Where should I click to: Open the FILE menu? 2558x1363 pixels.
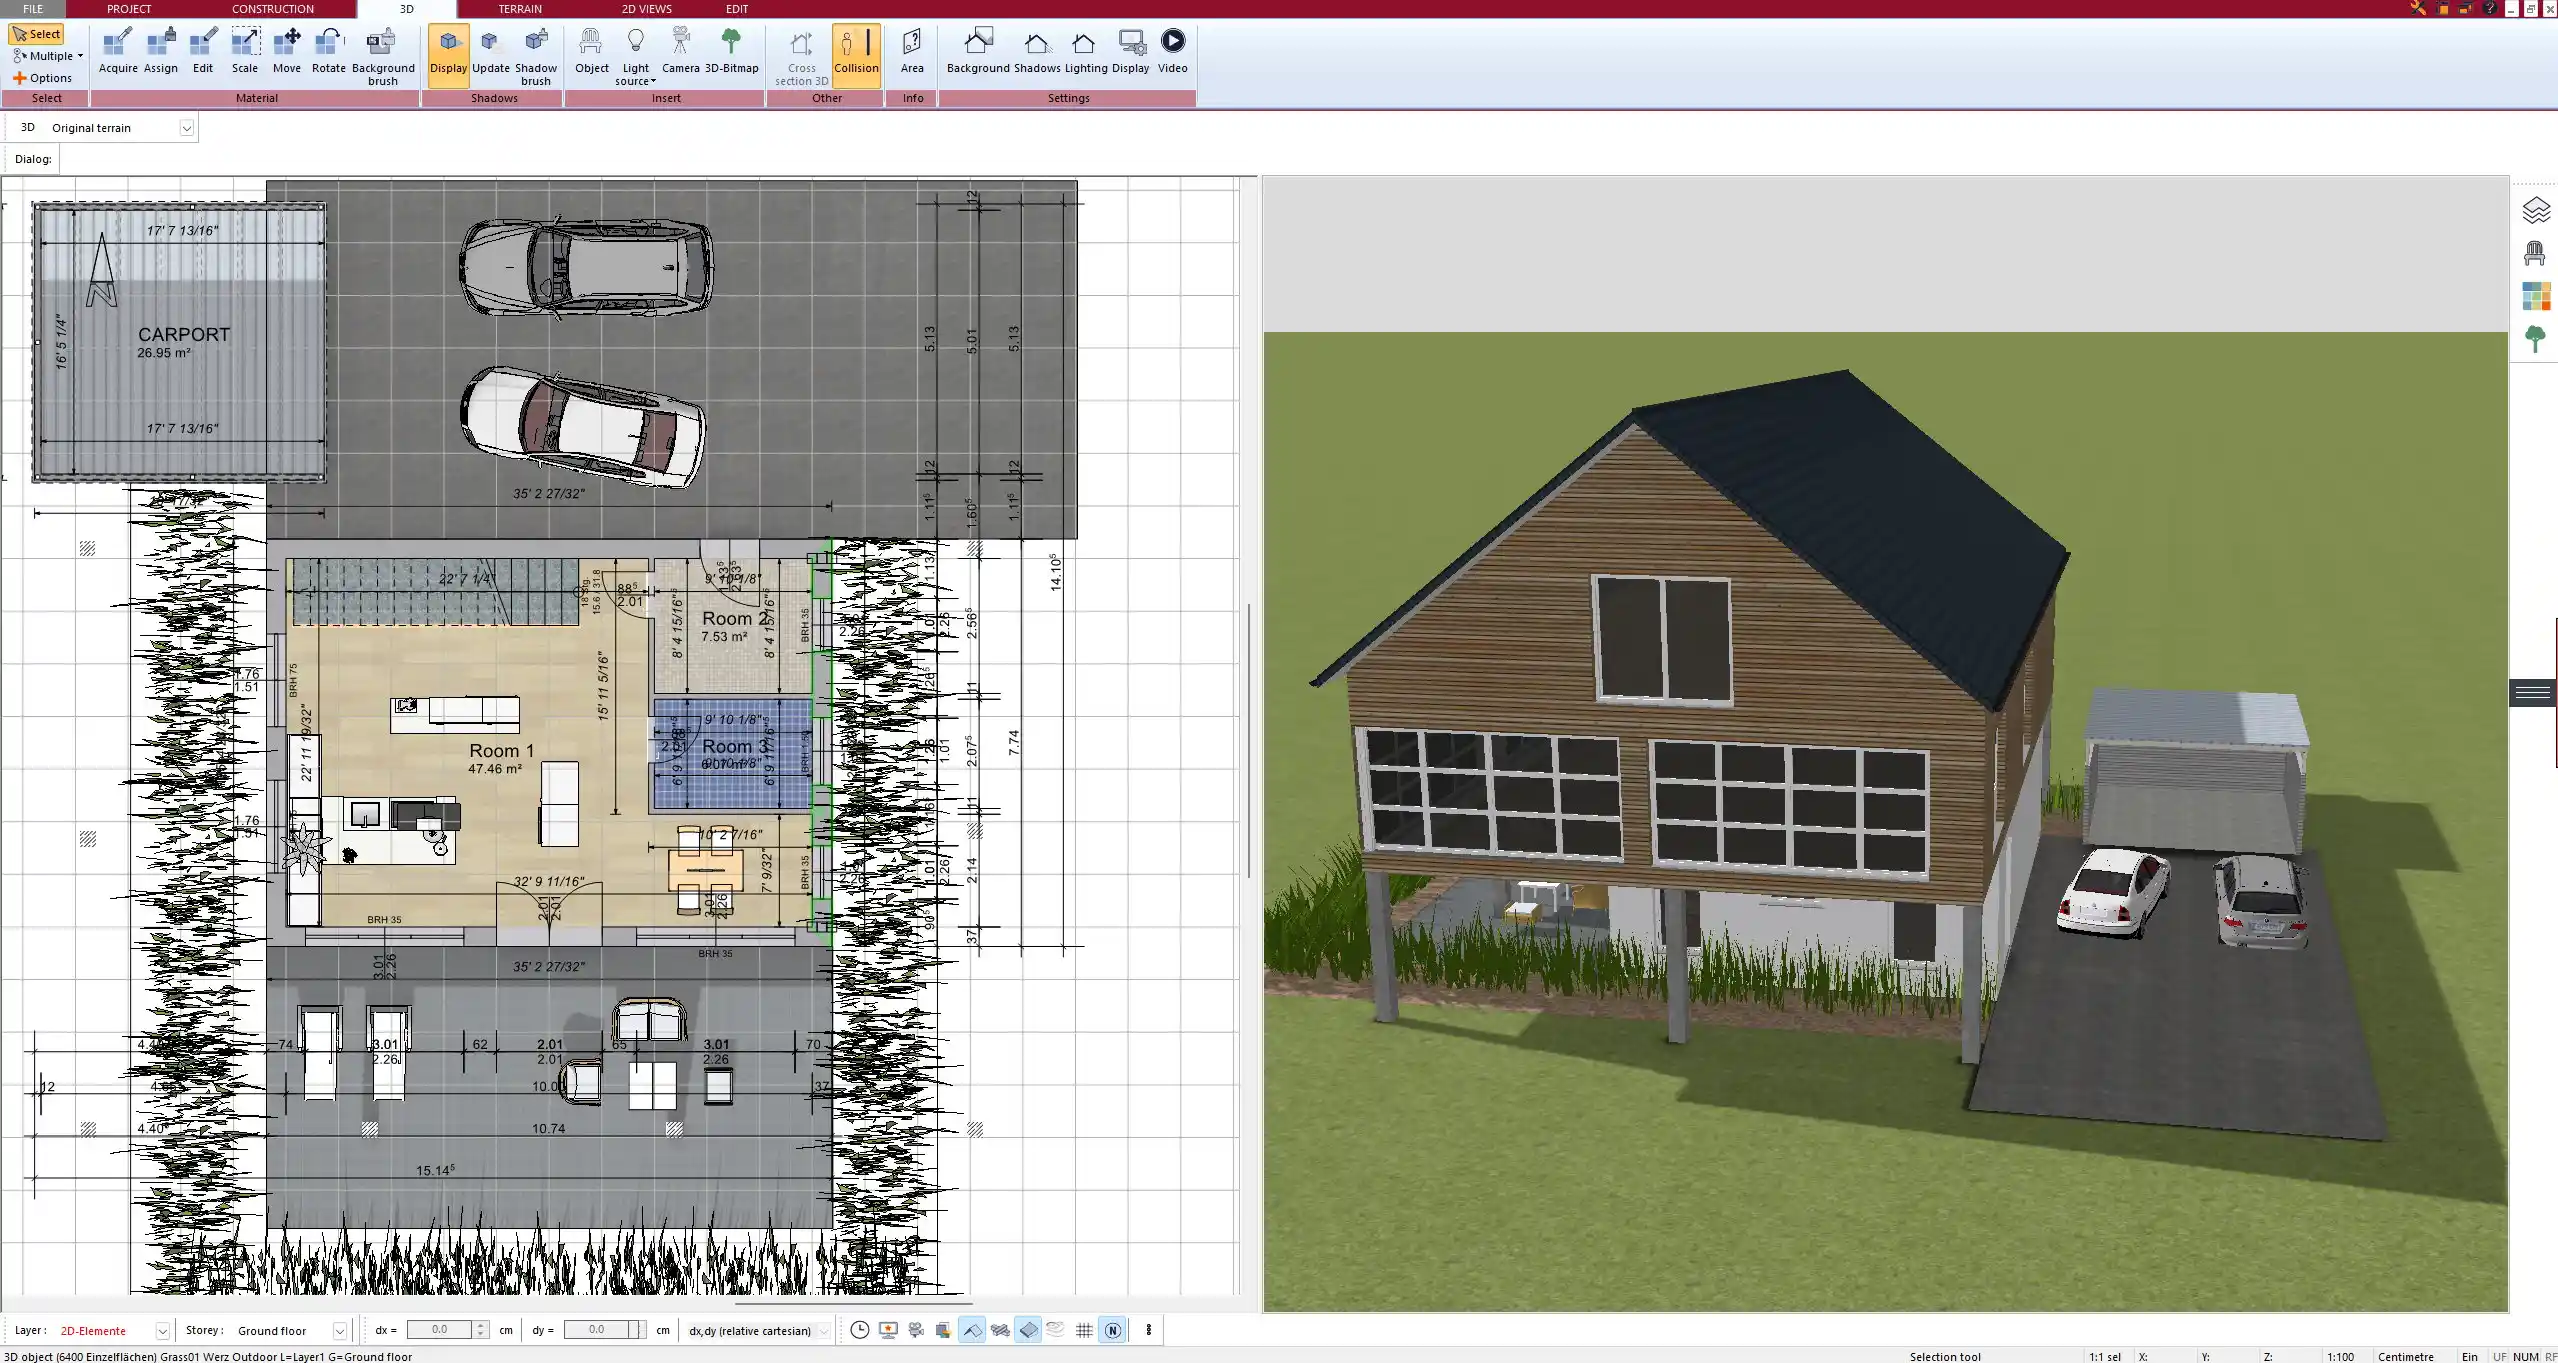33,9
